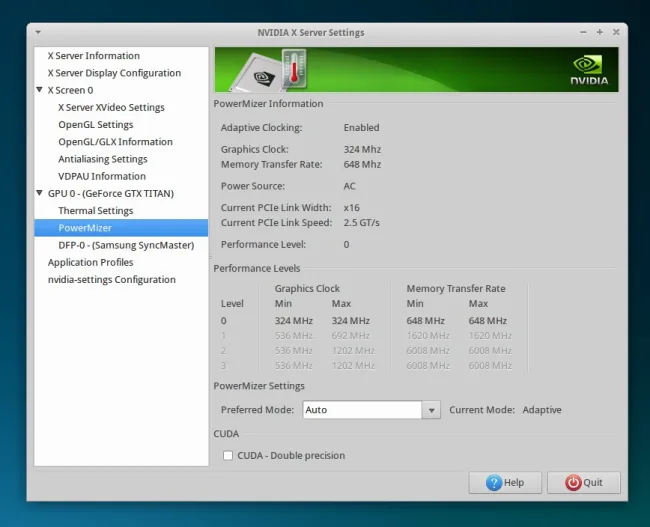Open nvidia-settings Configuration page

[112, 279]
